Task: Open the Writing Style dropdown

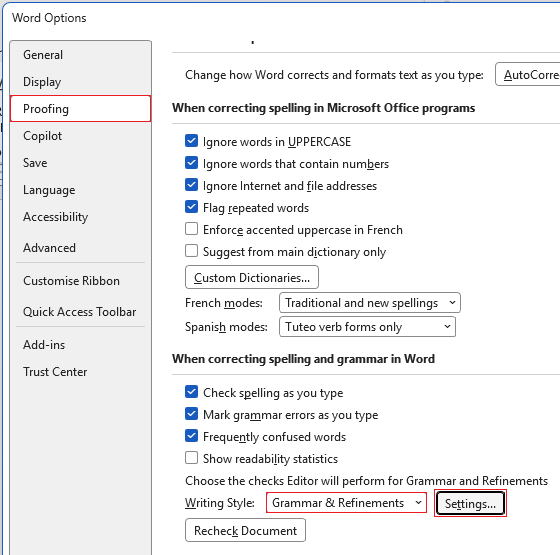Action: pos(346,503)
